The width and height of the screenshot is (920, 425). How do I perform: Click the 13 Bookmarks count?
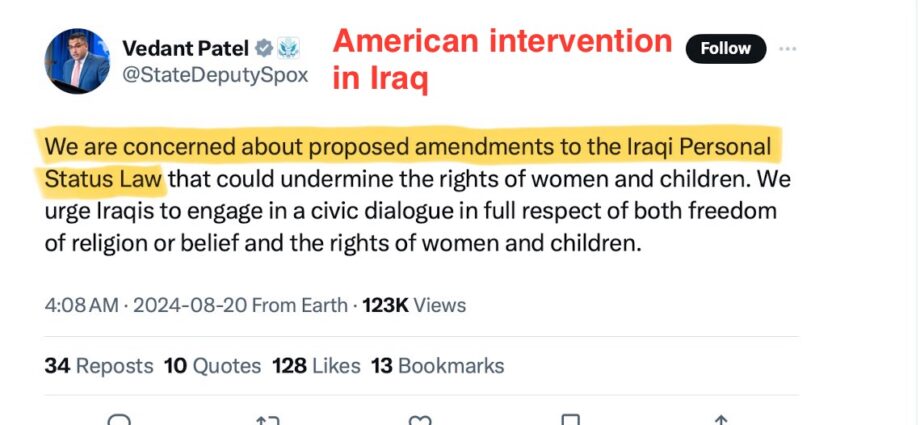[437, 366]
